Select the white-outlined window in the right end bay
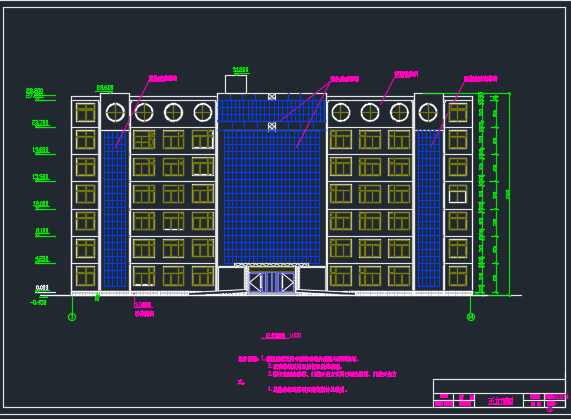Image resolution: width=571 pixels, height=419 pixels. coord(458,194)
